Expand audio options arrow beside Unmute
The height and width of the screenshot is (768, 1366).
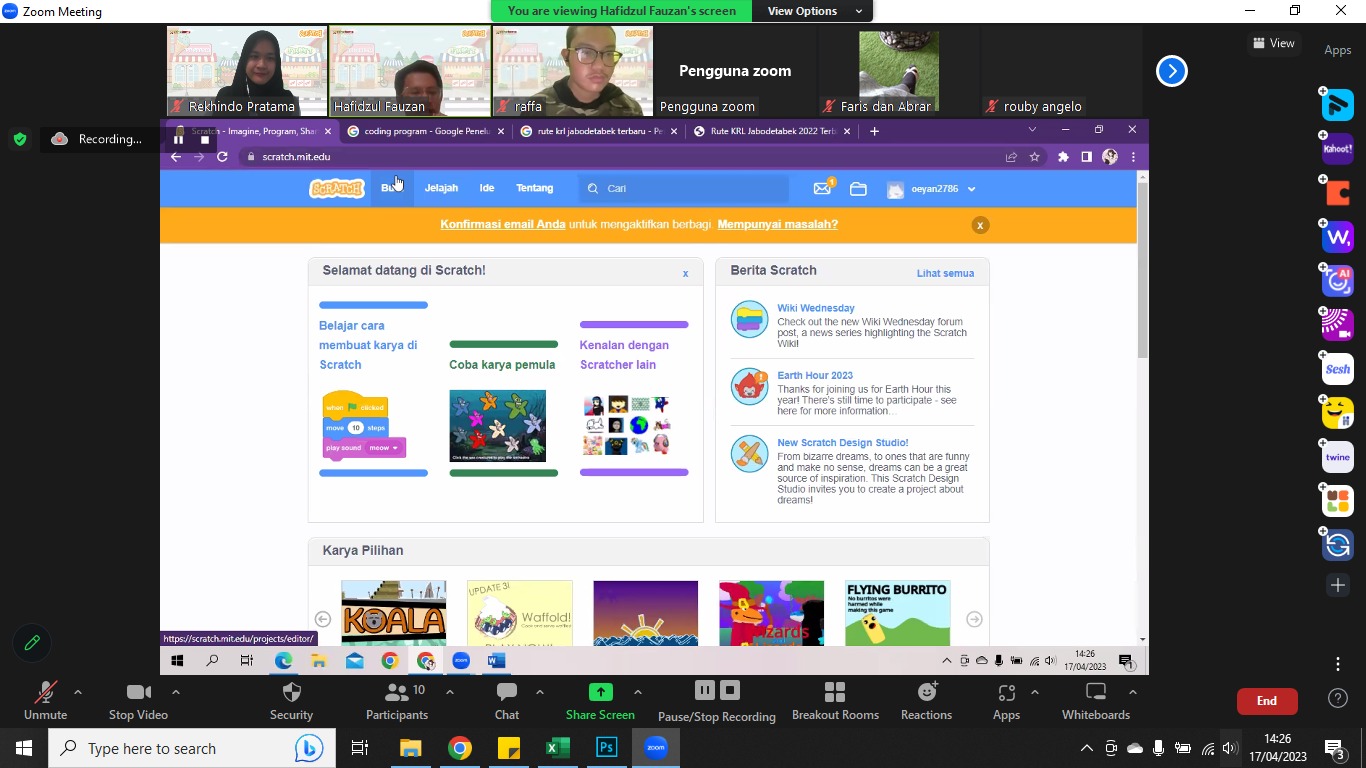pos(78,692)
